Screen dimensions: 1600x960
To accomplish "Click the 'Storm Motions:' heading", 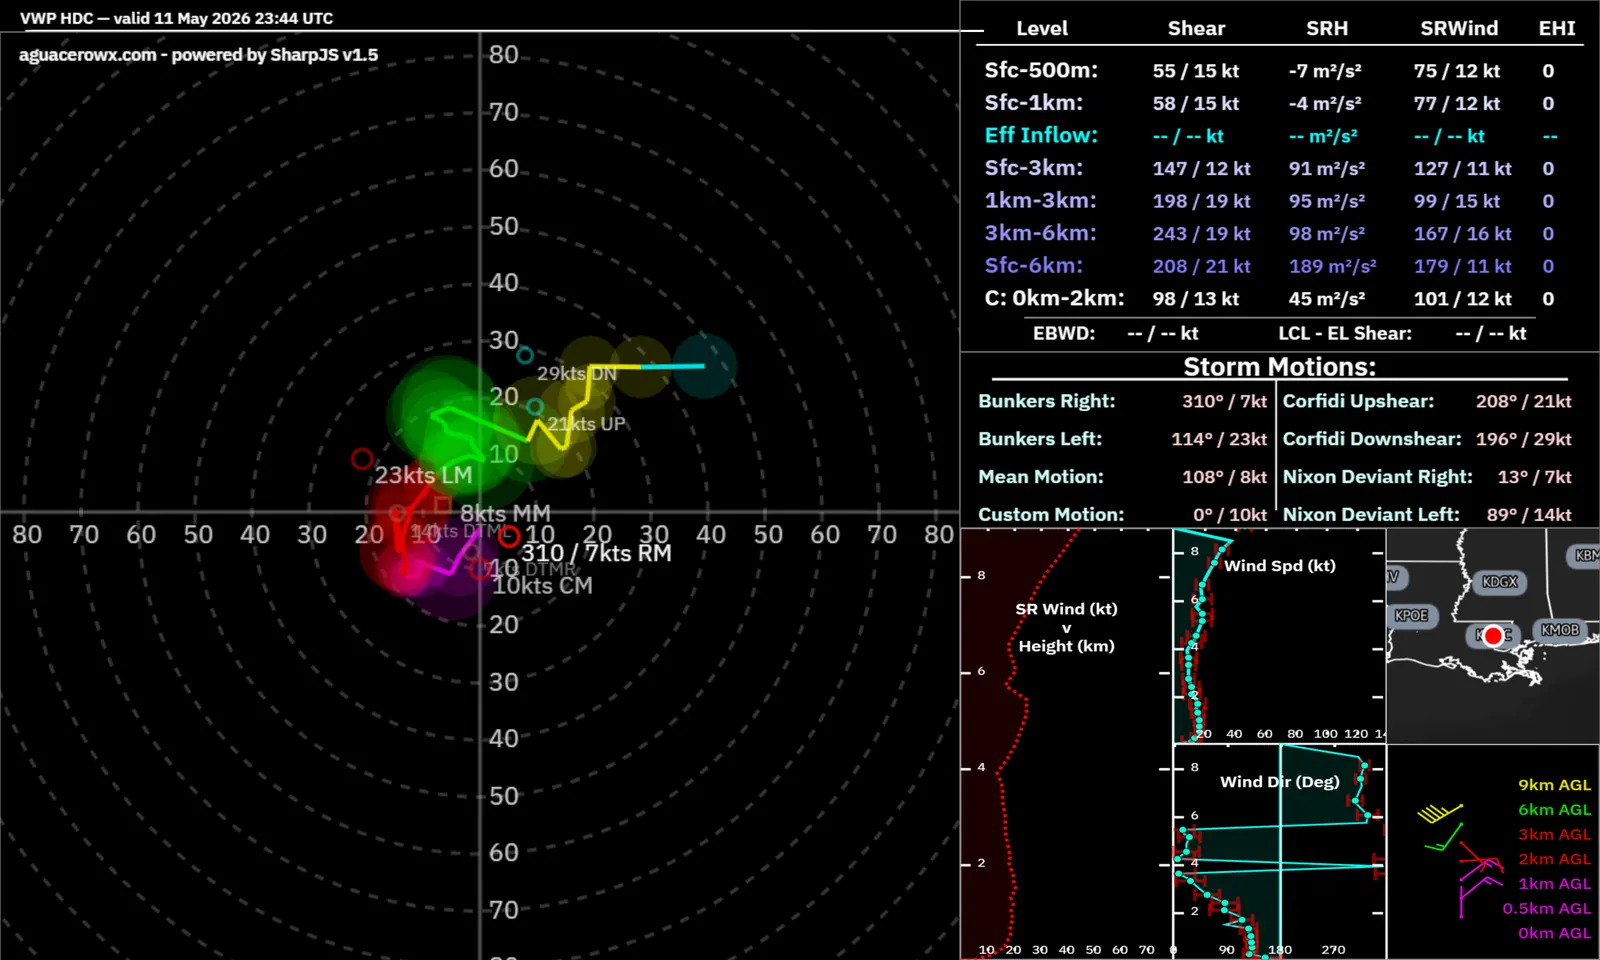I will pos(1279,366).
